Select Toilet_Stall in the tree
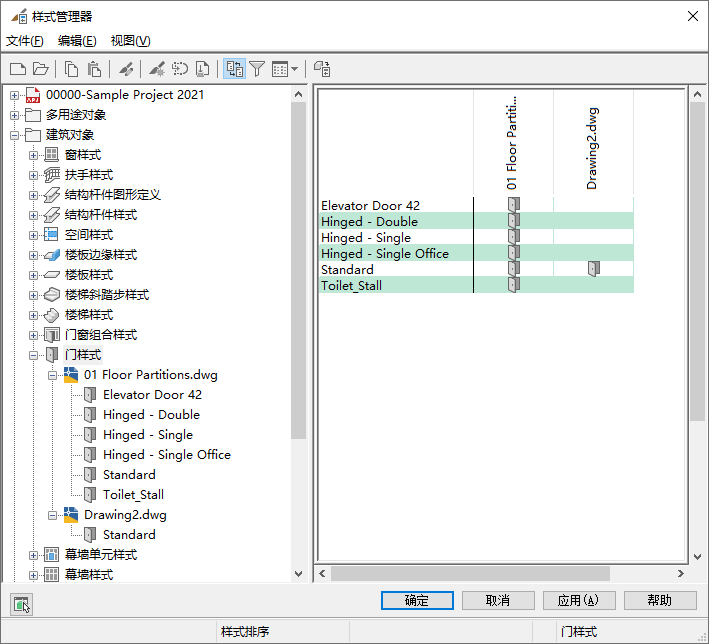The height and width of the screenshot is (644, 709). (x=133, y=495)
